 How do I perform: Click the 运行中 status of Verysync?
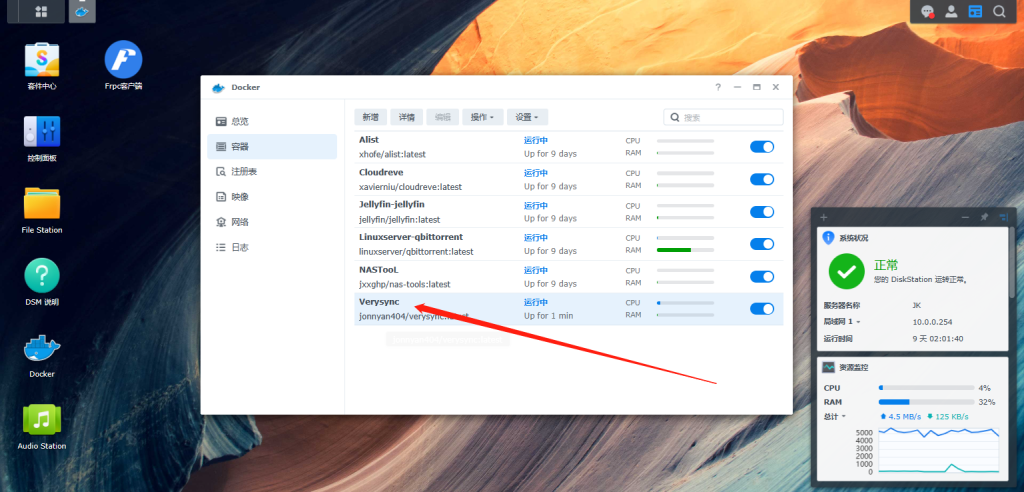536,303
